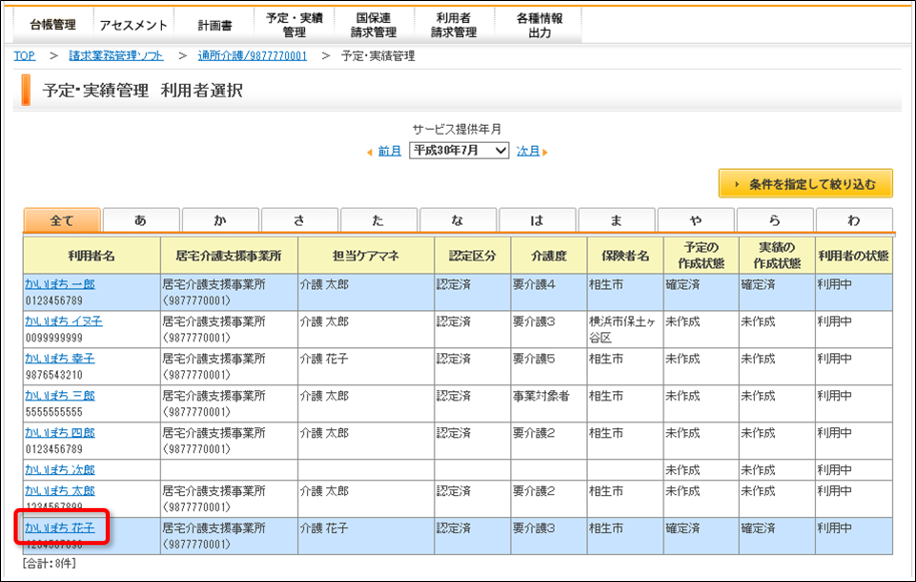This screenshot has height=582, width=916.
Task: Click the 居宅介護支援事業所 column header
Action: point(229,255)
